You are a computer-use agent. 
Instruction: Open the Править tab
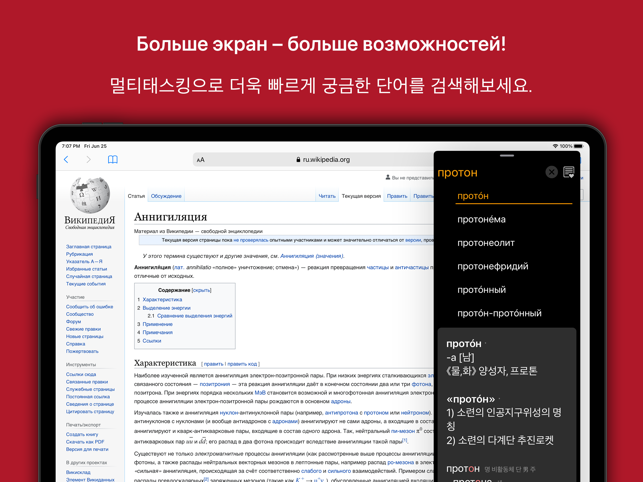click(397, 196)
